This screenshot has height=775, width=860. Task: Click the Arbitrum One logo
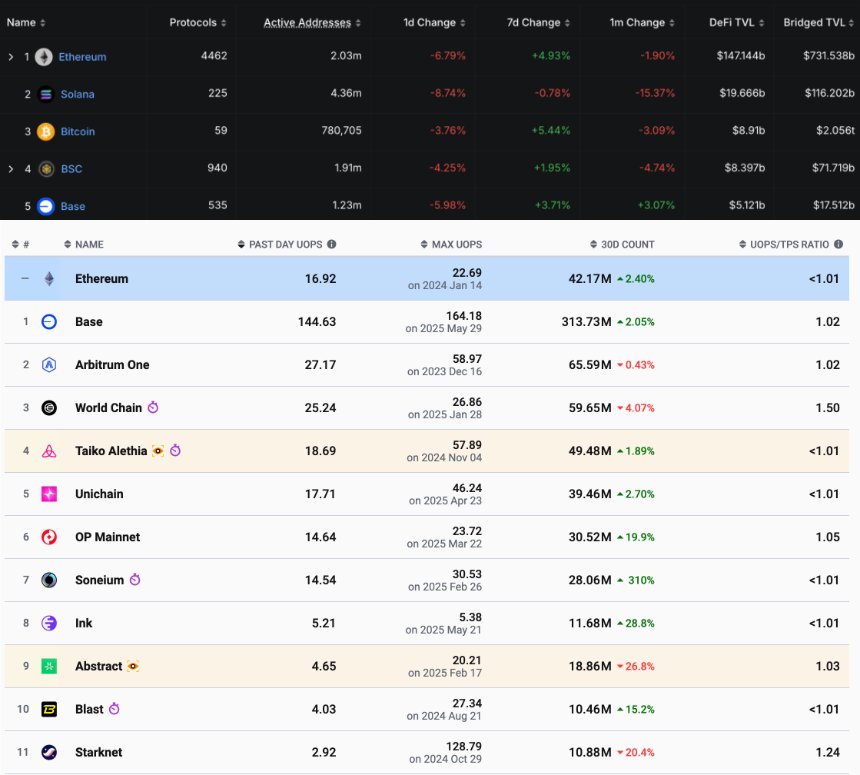[48, 364]
